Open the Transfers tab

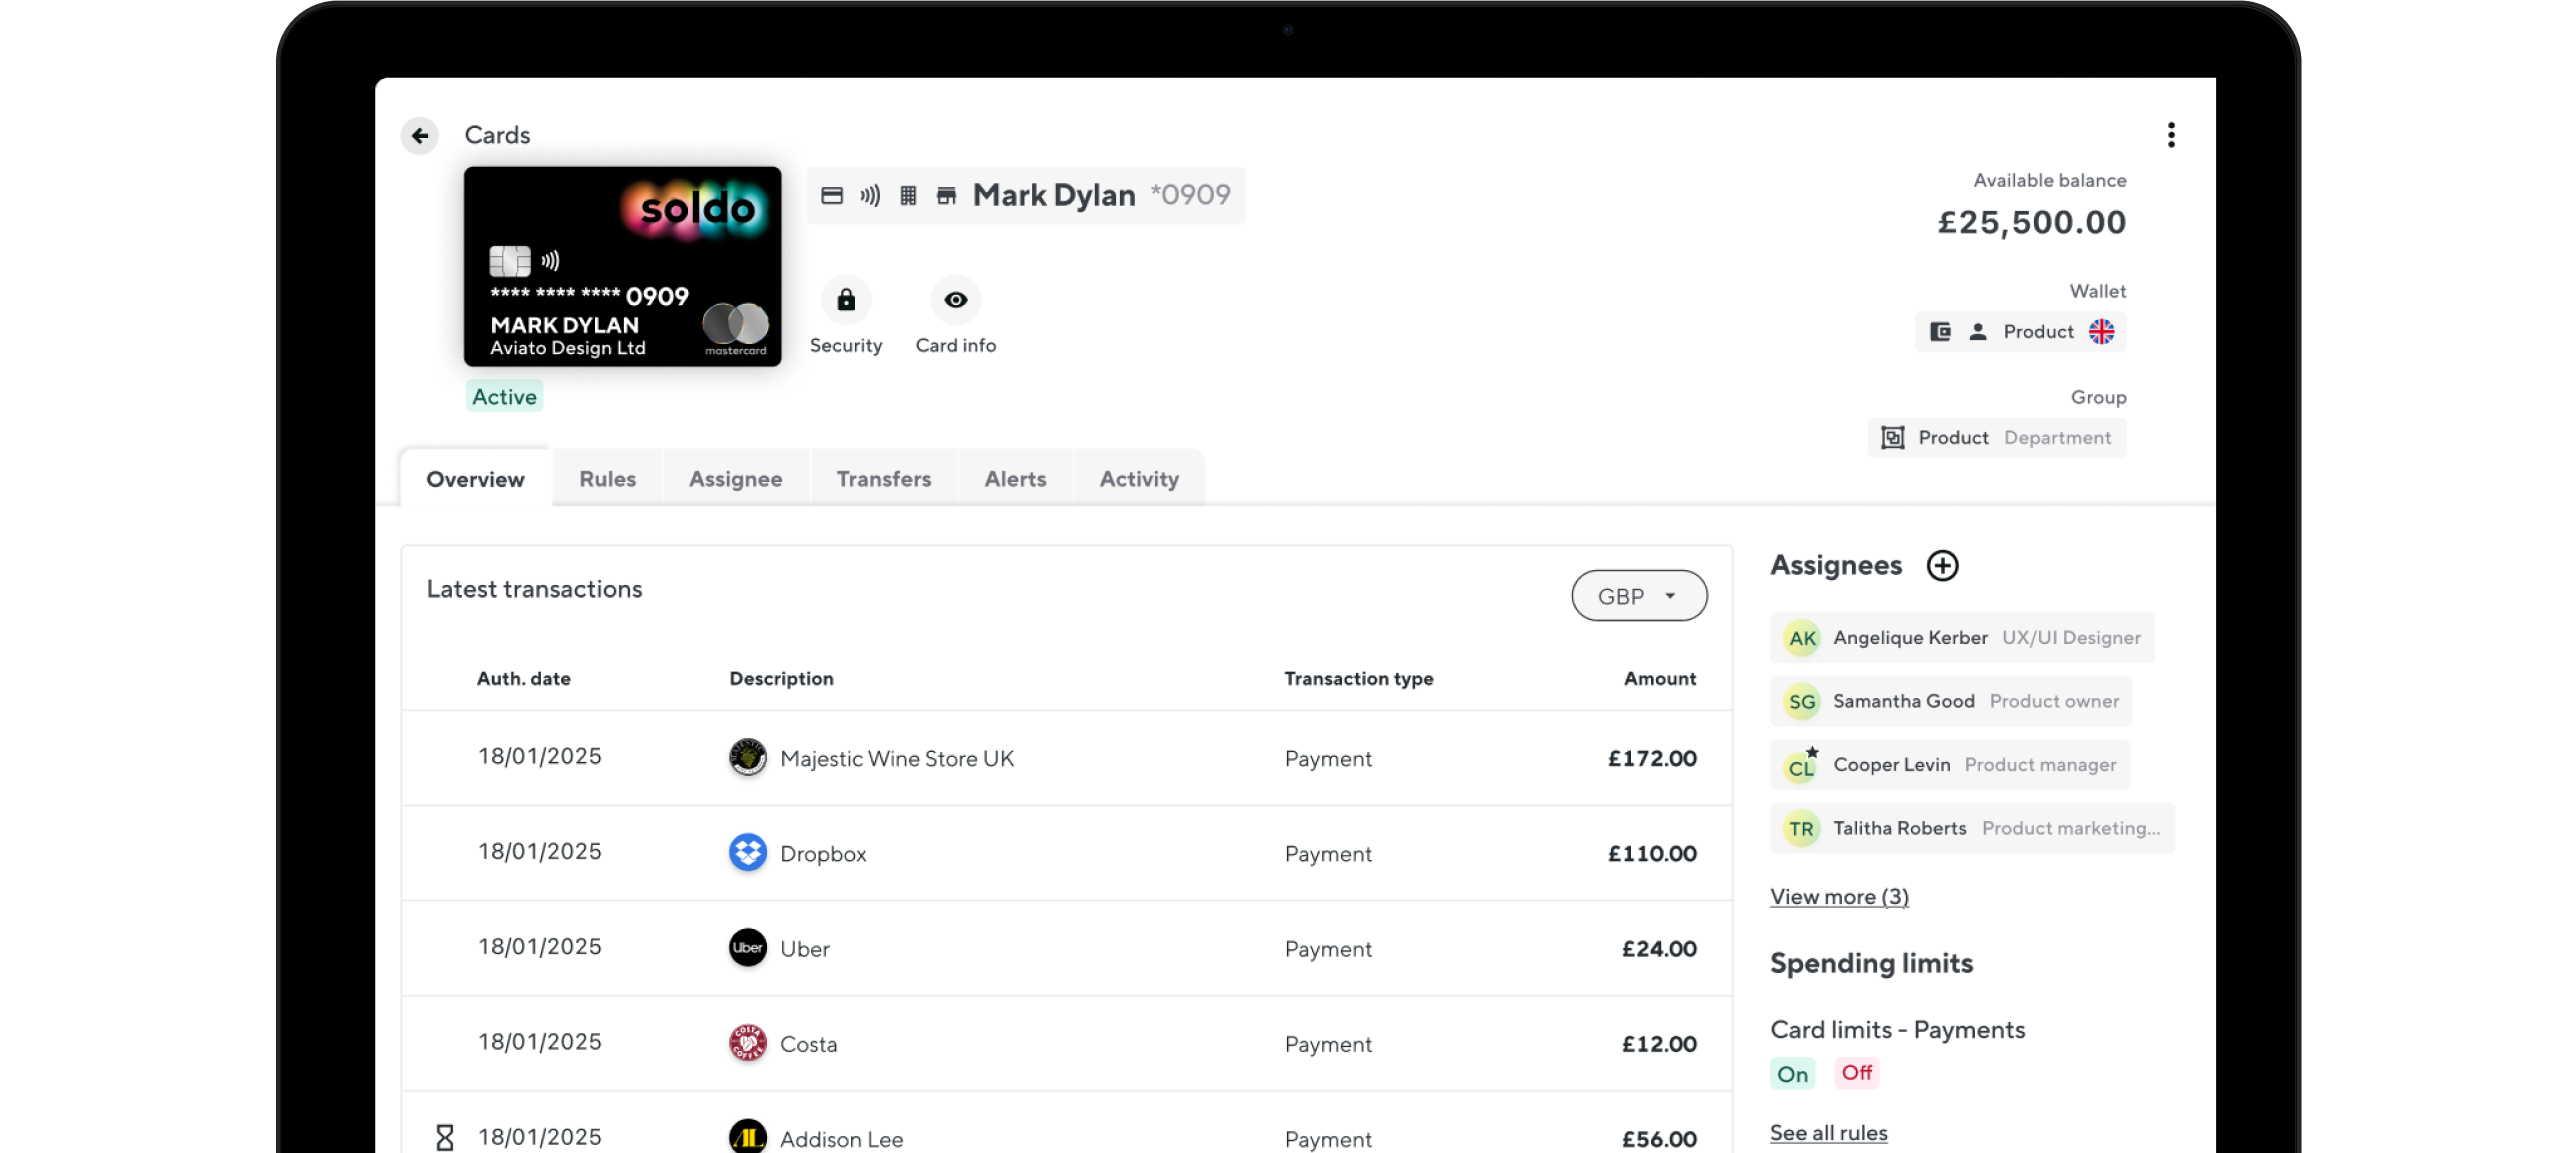(x=883, y=479)
